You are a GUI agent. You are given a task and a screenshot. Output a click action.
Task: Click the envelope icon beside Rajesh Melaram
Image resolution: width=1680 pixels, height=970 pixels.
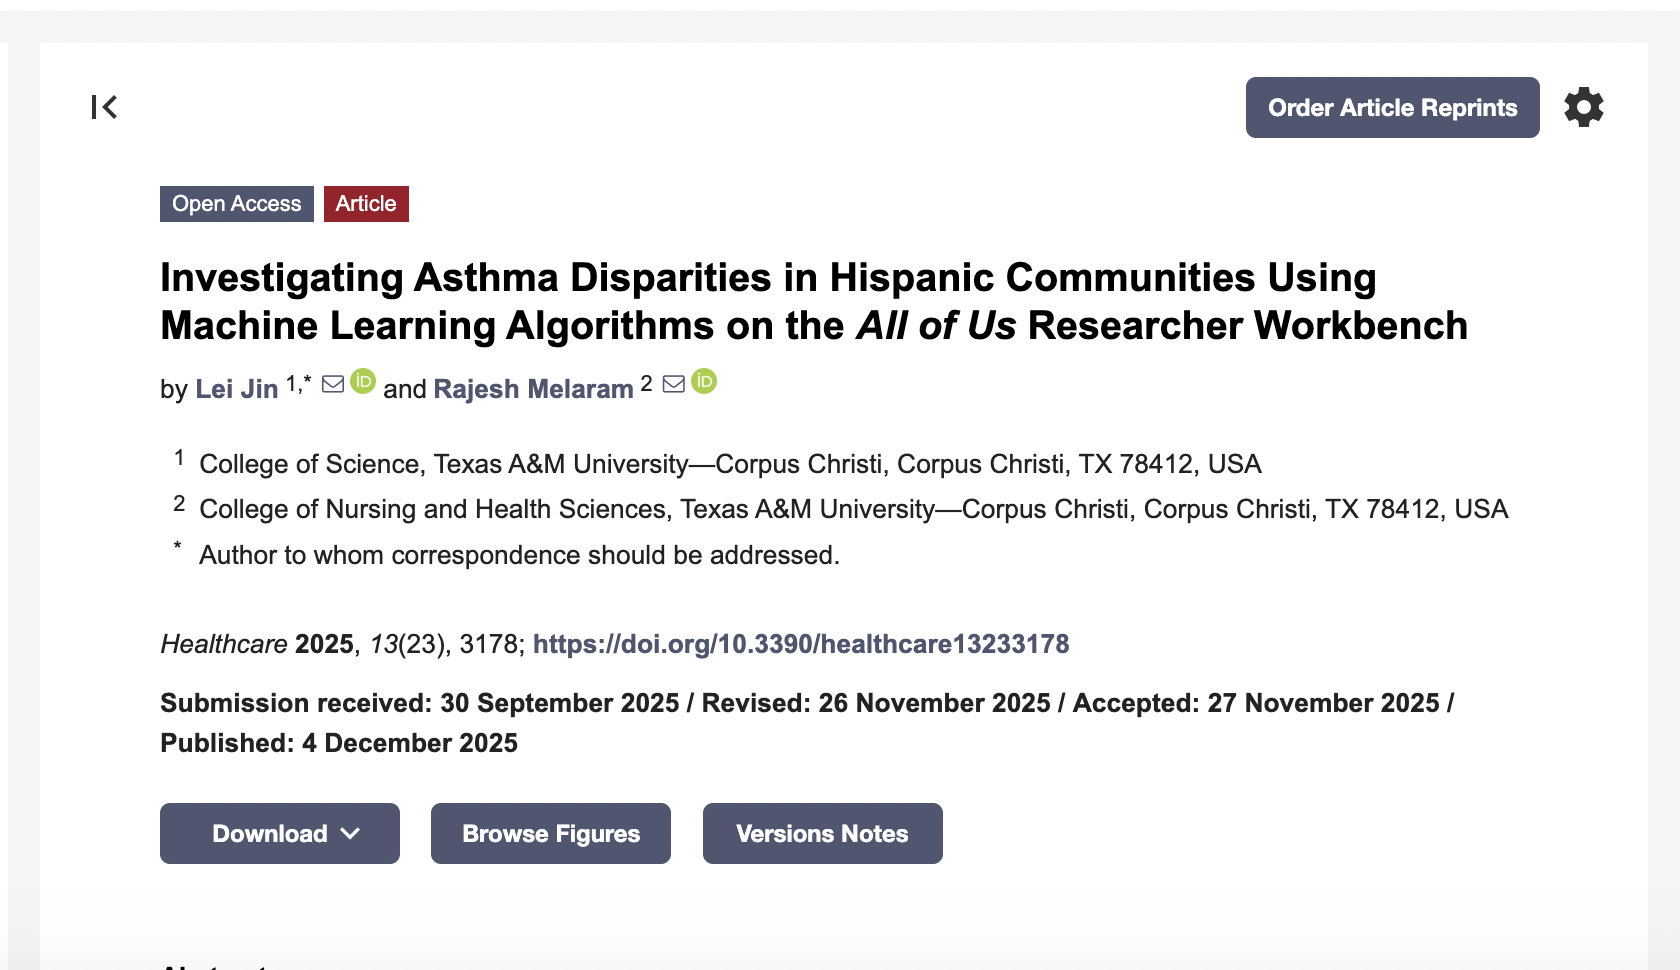coord(673,383)
